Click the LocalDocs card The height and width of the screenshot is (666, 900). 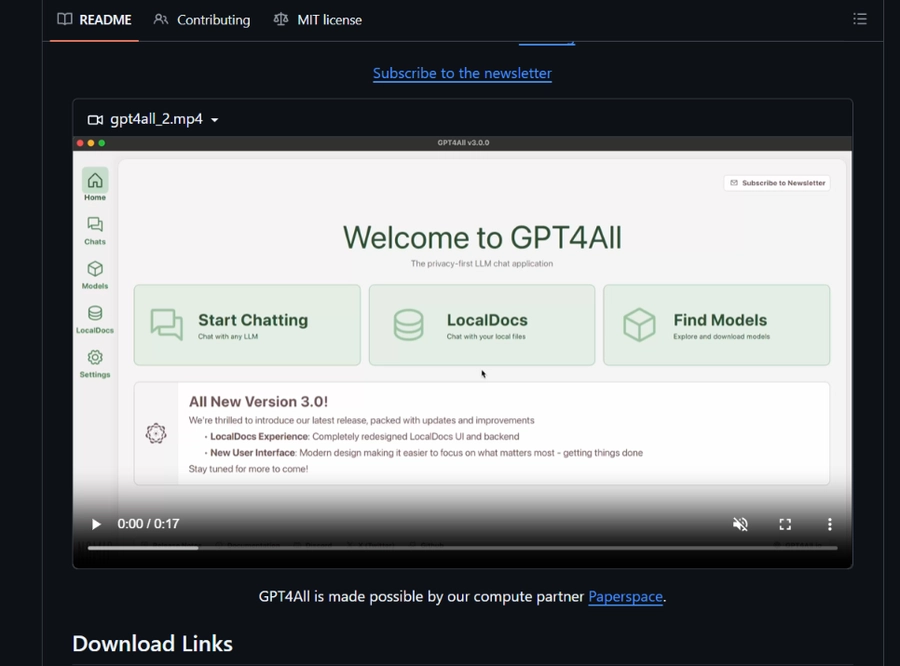pyautogui.click(x=482, y=325)
